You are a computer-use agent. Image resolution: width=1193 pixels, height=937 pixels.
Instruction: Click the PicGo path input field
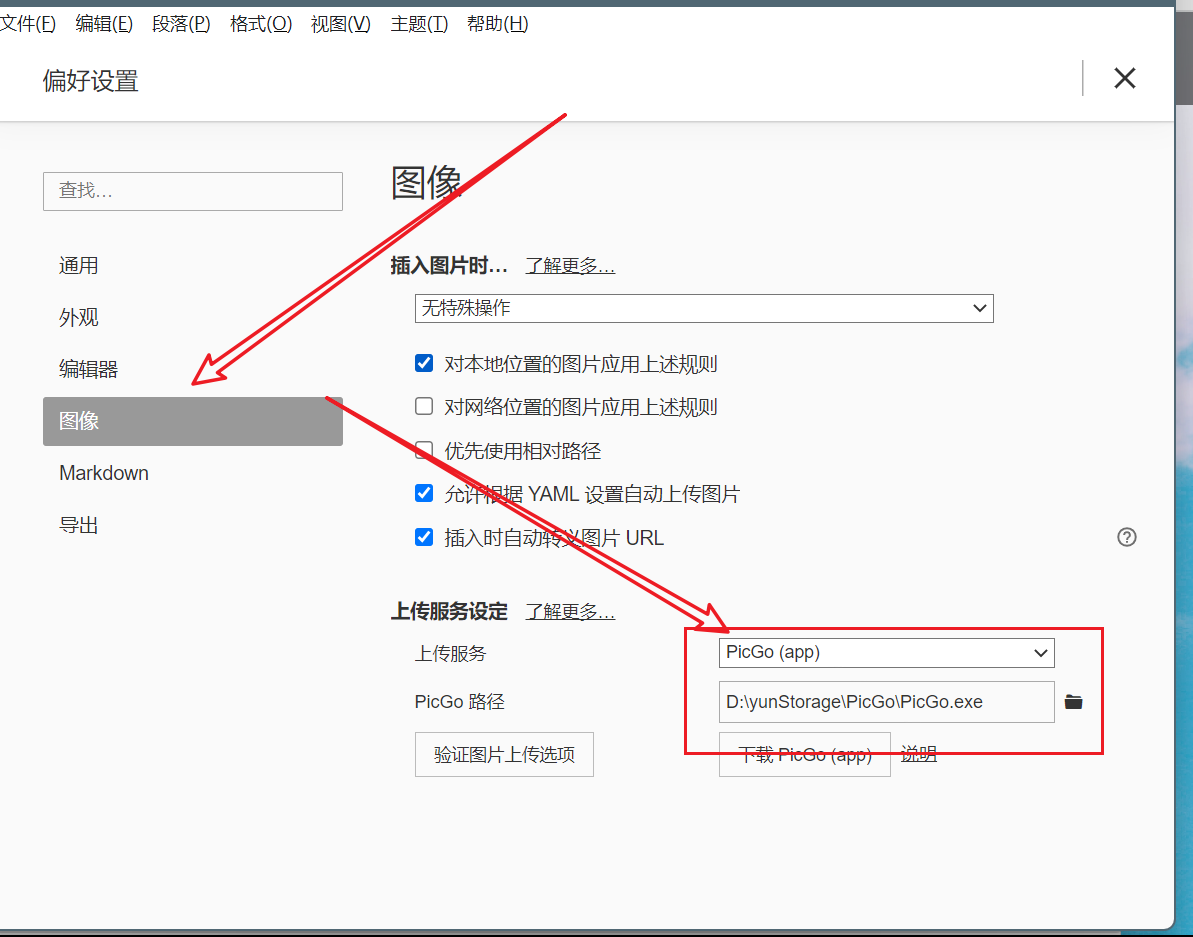point(886,702)
